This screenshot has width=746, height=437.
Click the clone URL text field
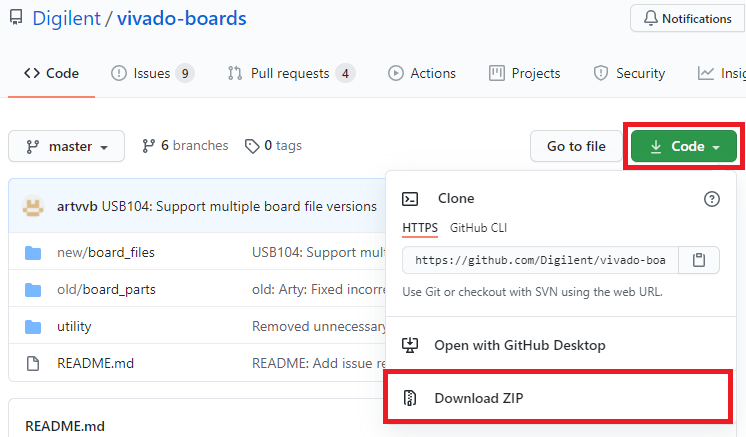coord(540,260)
